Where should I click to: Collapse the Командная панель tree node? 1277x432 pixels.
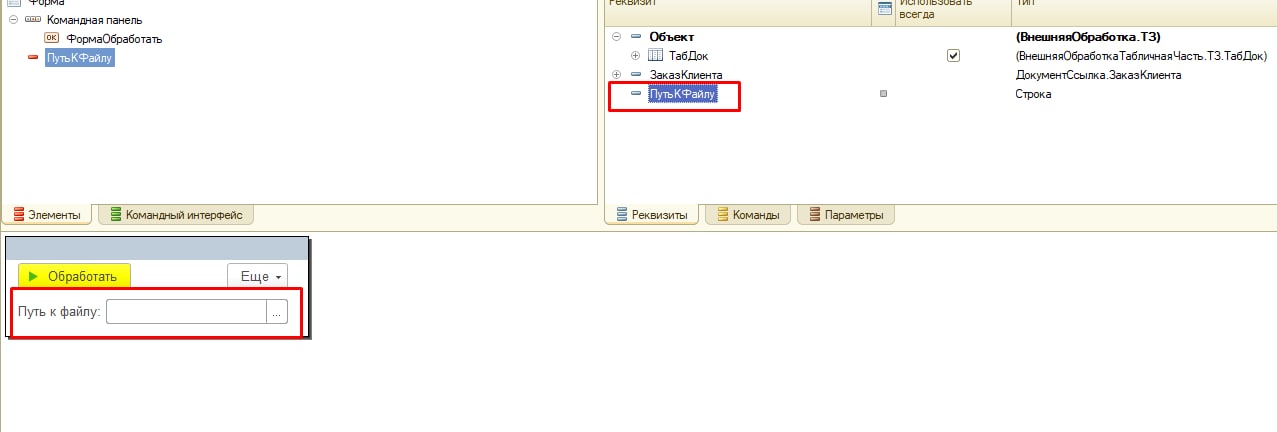click(13, 20)
